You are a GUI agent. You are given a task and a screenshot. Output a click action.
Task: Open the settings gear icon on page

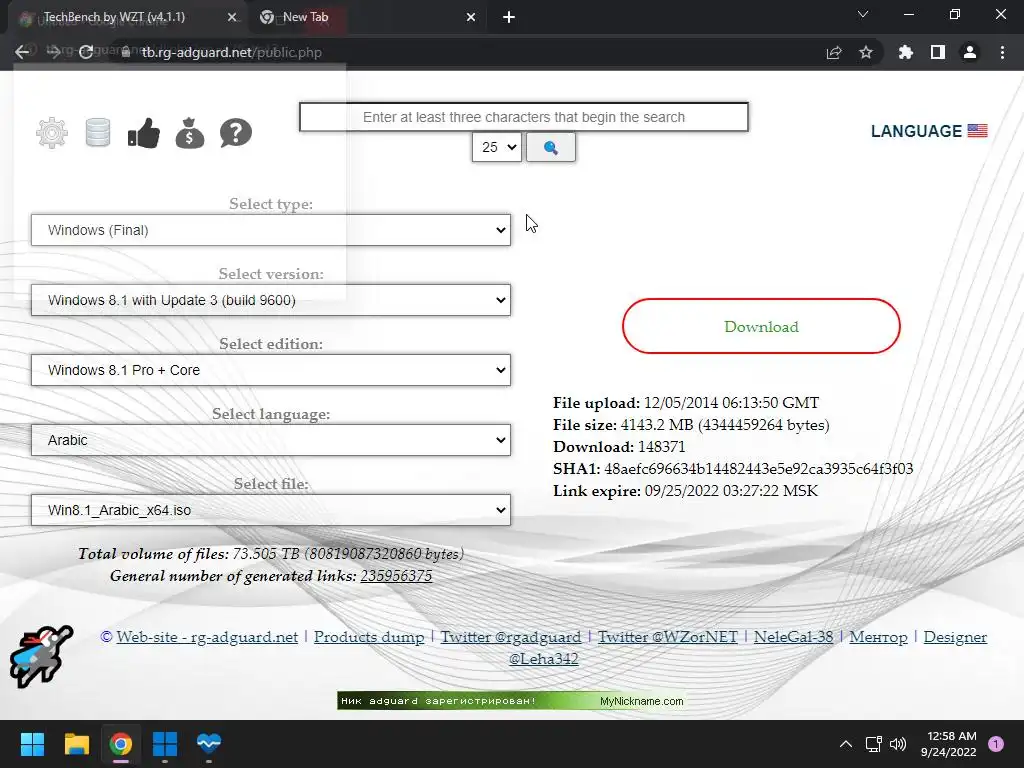click(52, 133)
